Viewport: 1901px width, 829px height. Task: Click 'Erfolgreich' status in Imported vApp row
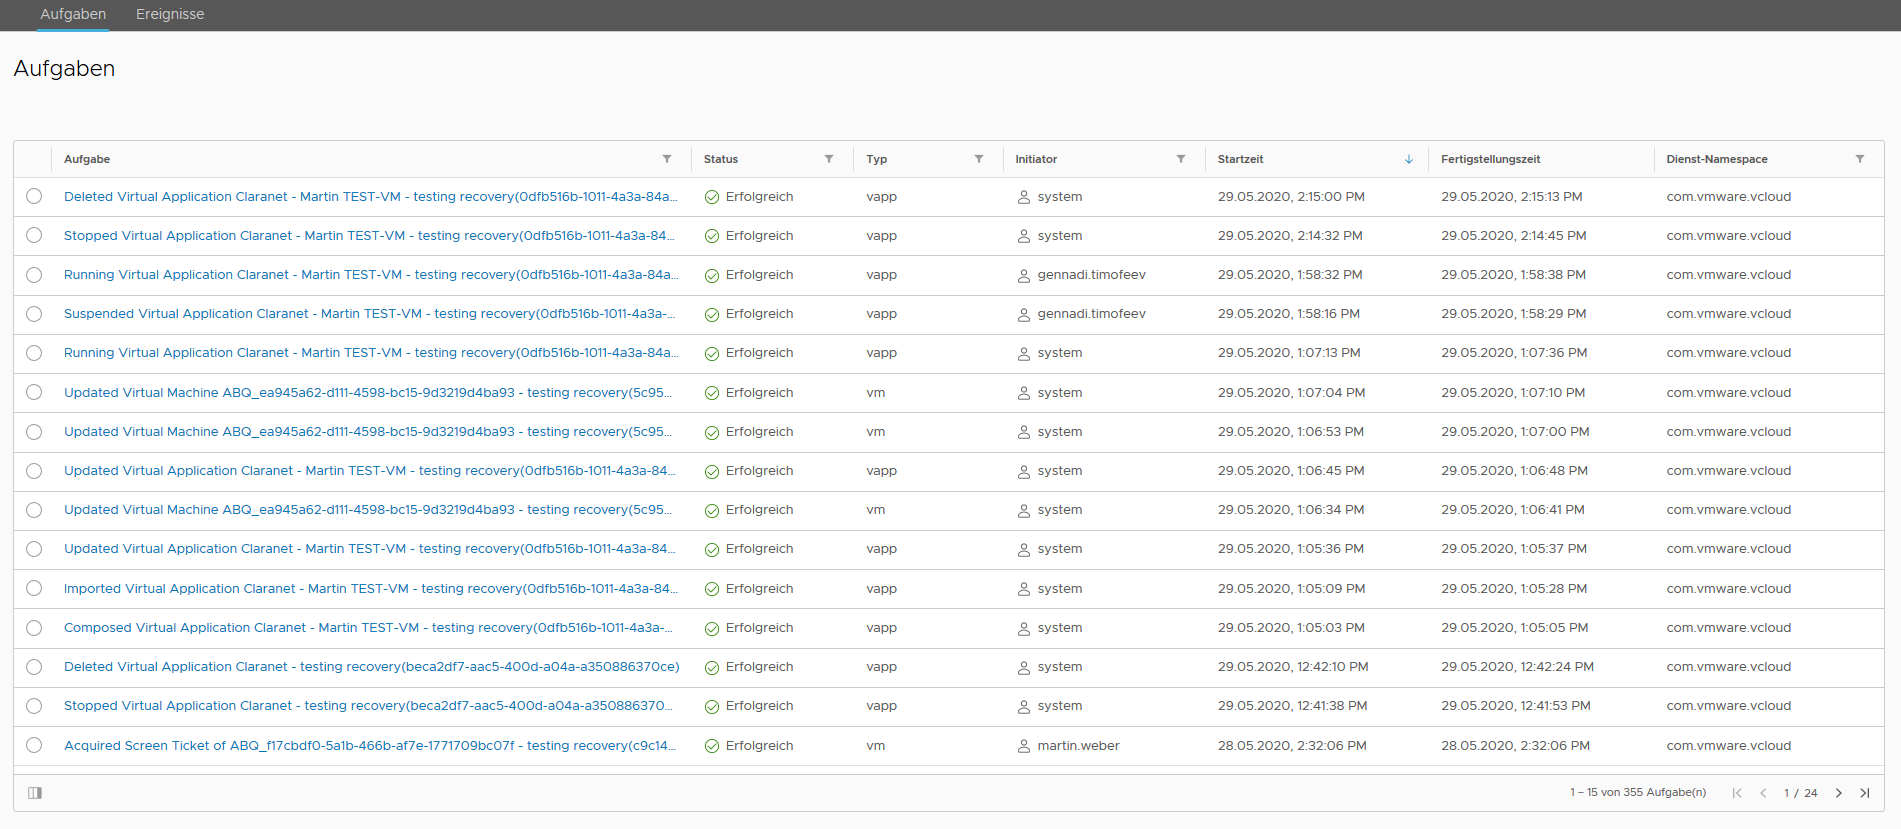(760, 589)
